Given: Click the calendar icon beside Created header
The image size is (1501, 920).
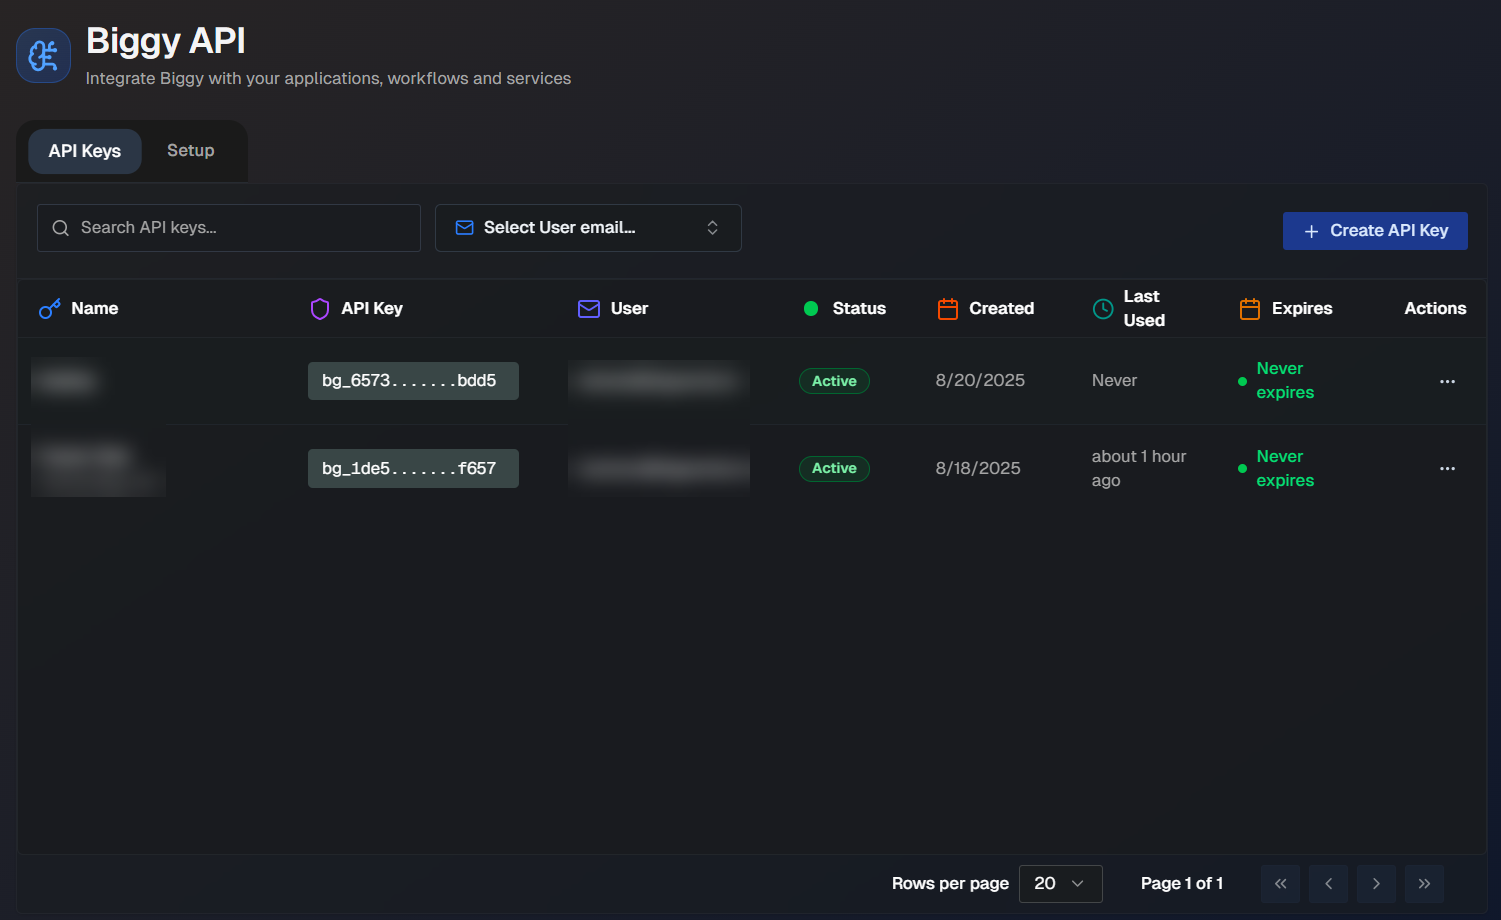Looking at the screenshot, I should [947, 309].
